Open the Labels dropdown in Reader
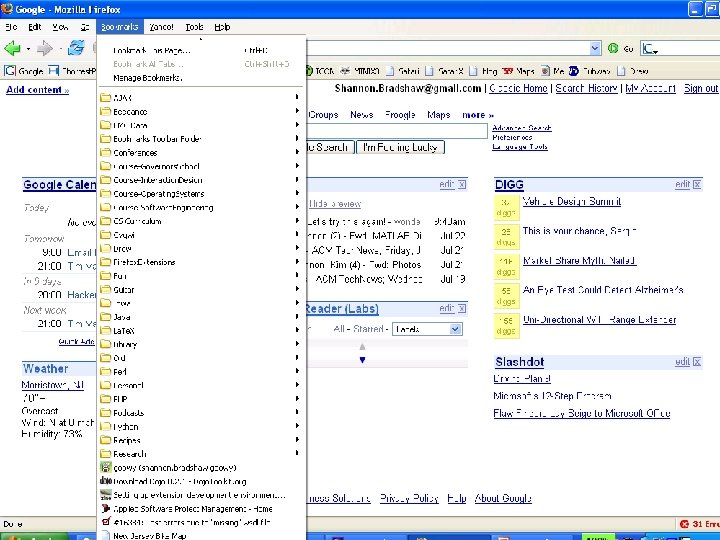This screenshot has height=540, width=720. 427,329
